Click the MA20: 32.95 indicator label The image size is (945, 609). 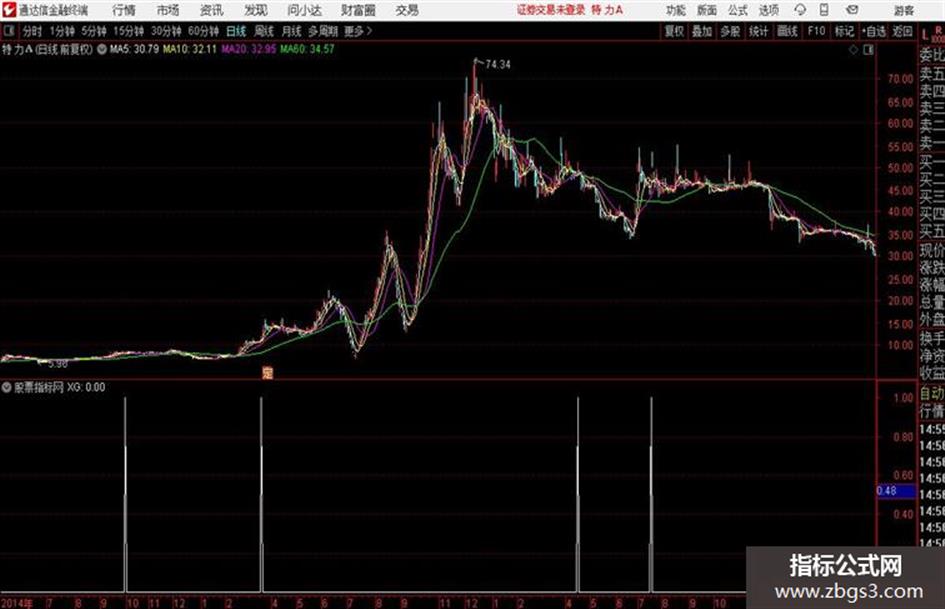(x=249, y=49)
